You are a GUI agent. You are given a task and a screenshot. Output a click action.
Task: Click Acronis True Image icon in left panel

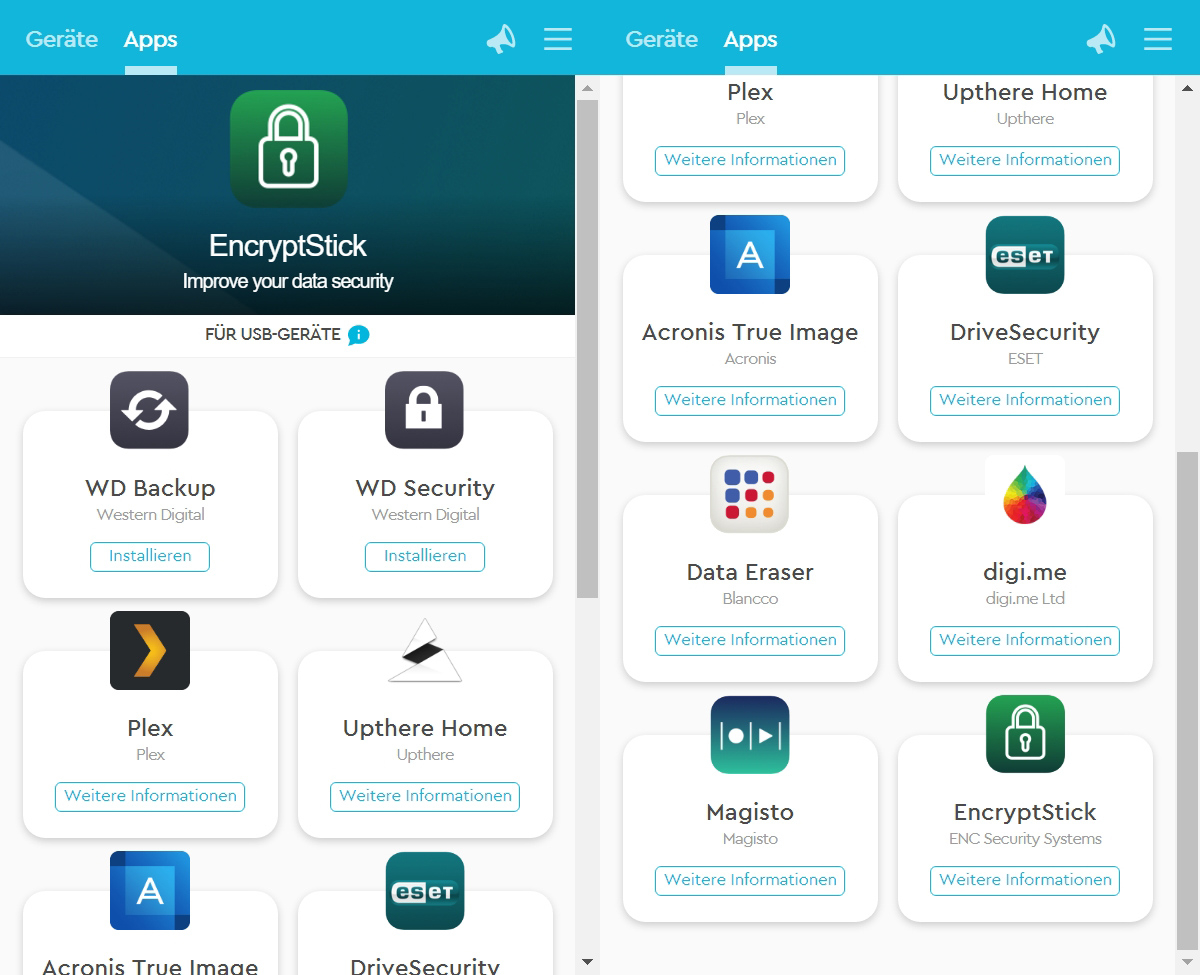pyautogui.click(x=150, y=890)
